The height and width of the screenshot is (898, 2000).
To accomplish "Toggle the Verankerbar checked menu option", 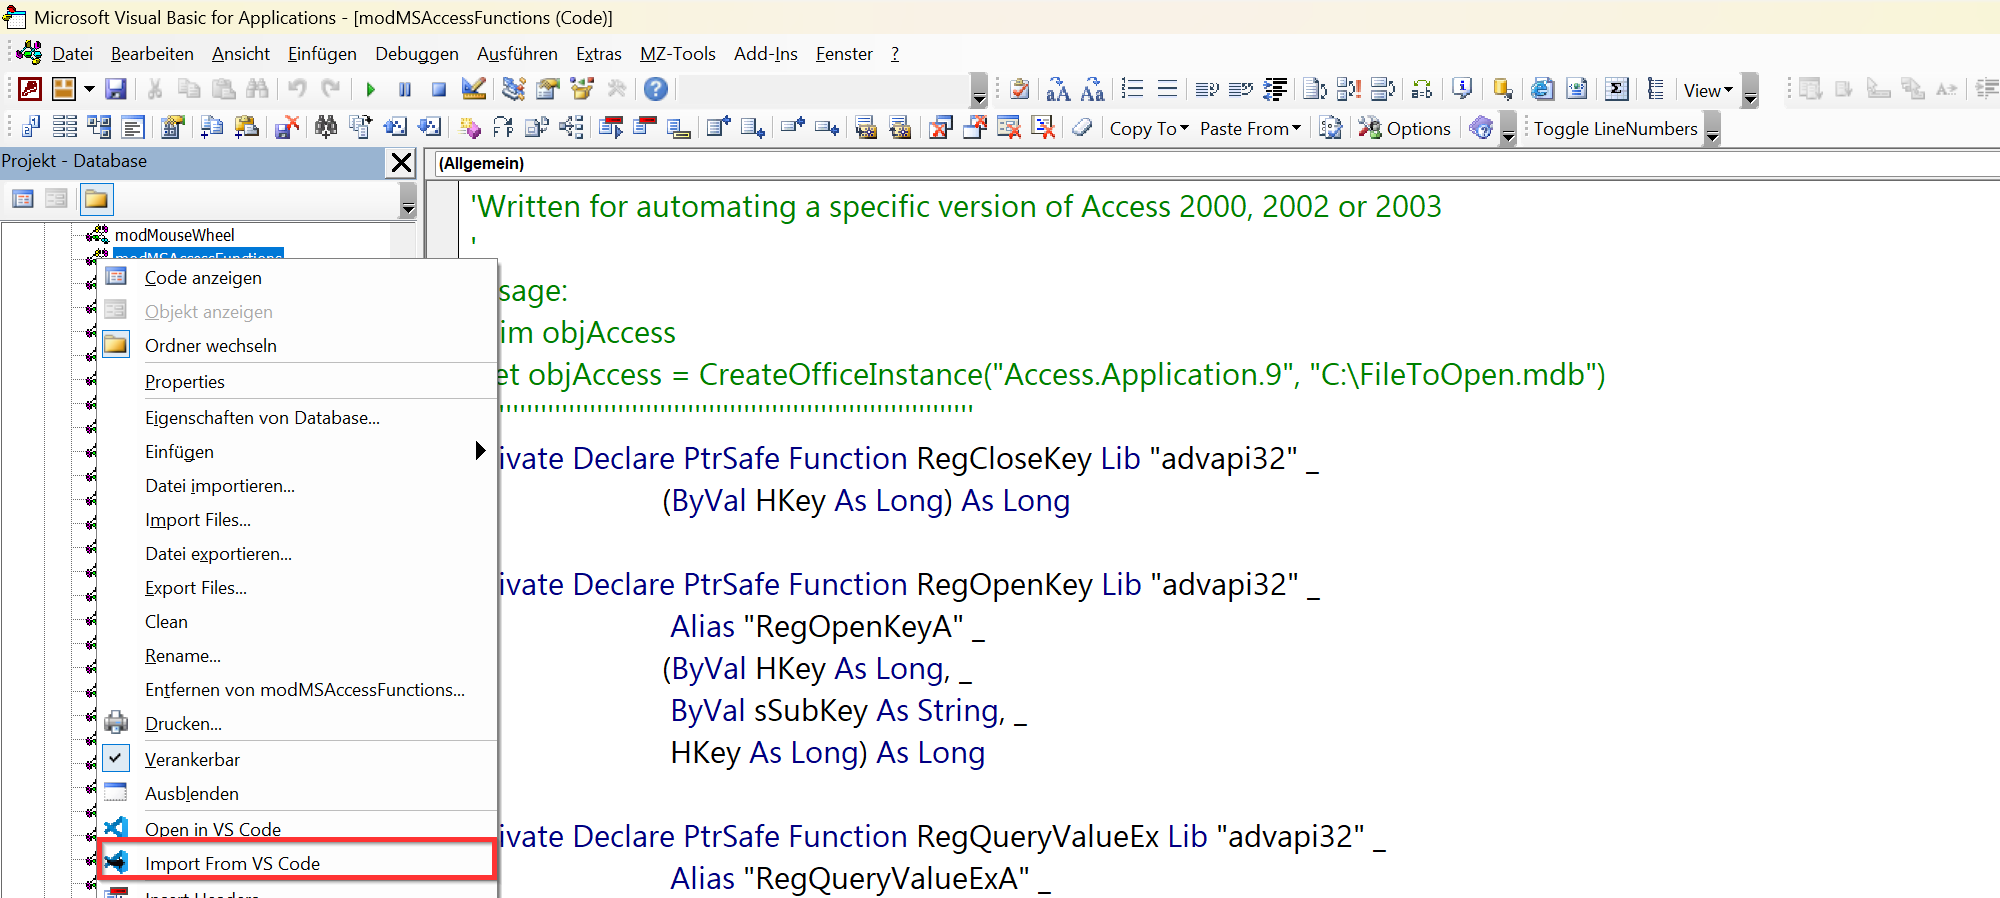I will tap(192, 760).
